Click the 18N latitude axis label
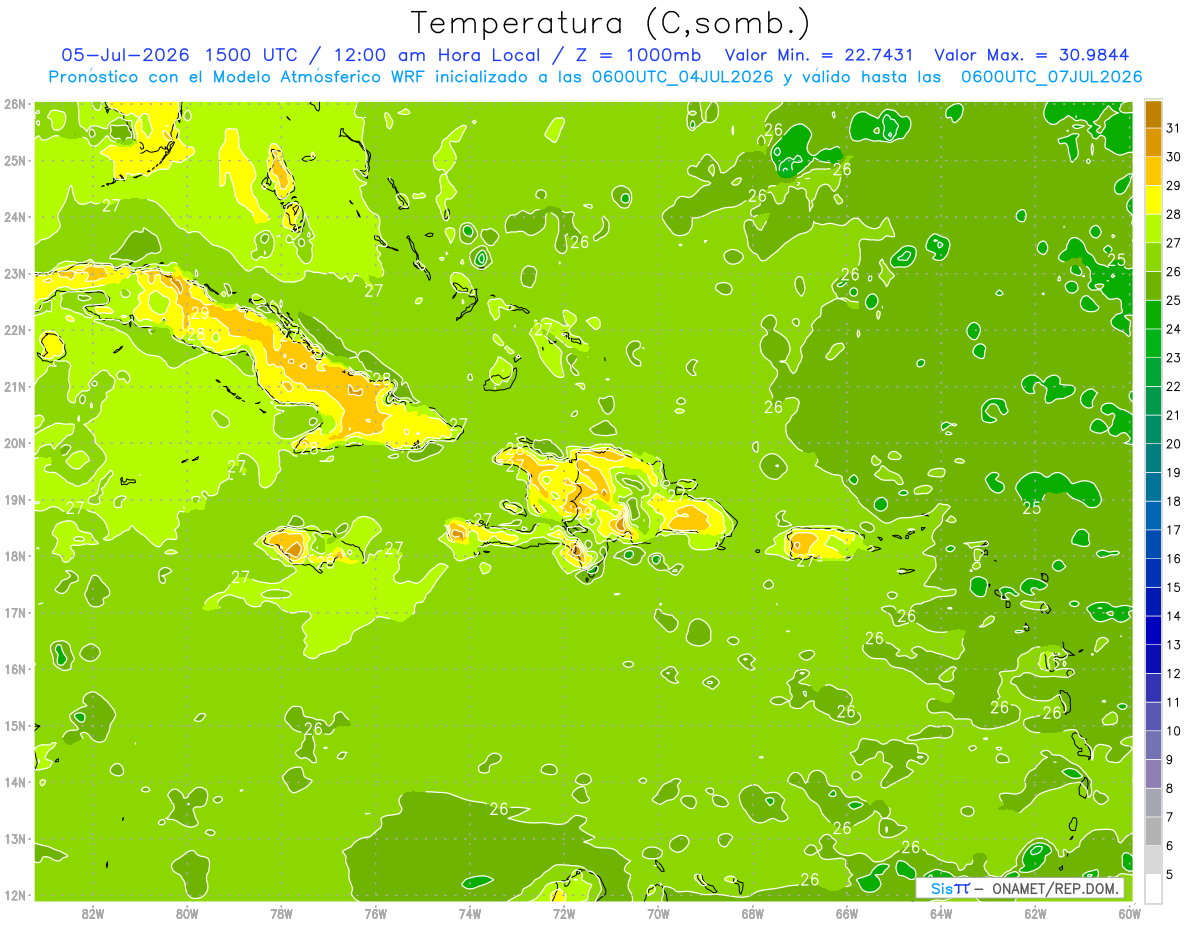This screenshot has height=927, width=1200. (15, 556)
